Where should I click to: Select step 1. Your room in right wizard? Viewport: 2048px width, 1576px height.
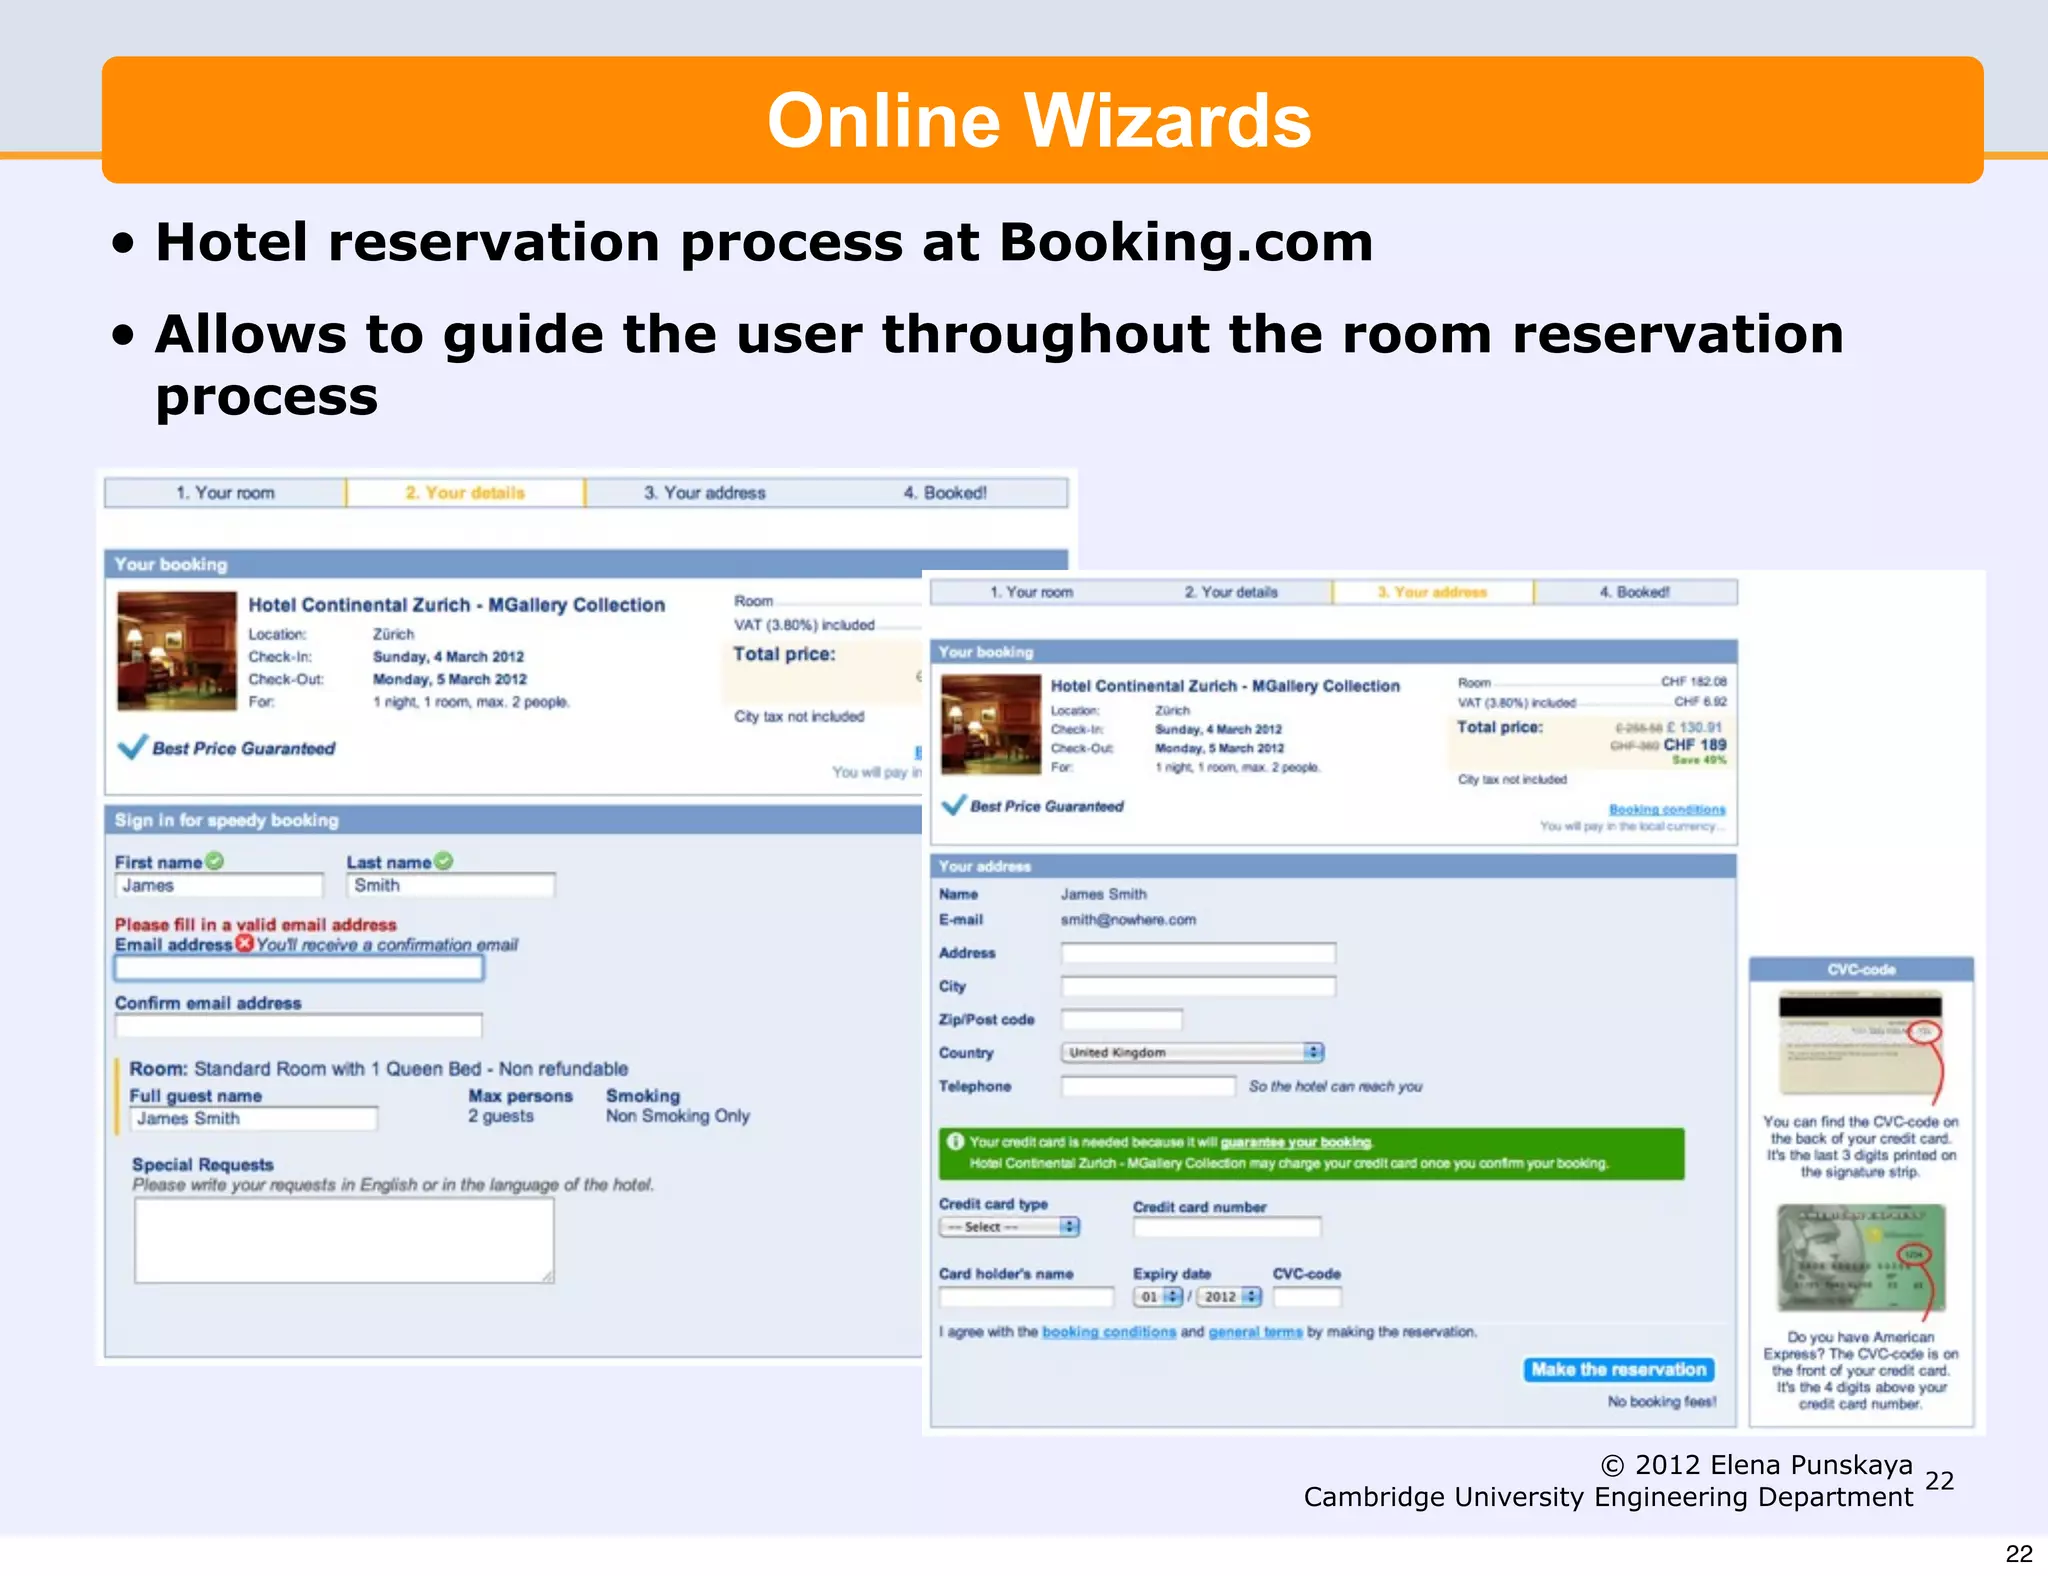tap(1031, 592)
